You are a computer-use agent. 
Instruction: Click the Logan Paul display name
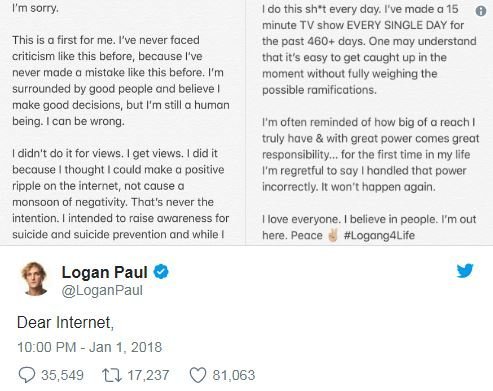pyautogui.click(x=104, y=272)
